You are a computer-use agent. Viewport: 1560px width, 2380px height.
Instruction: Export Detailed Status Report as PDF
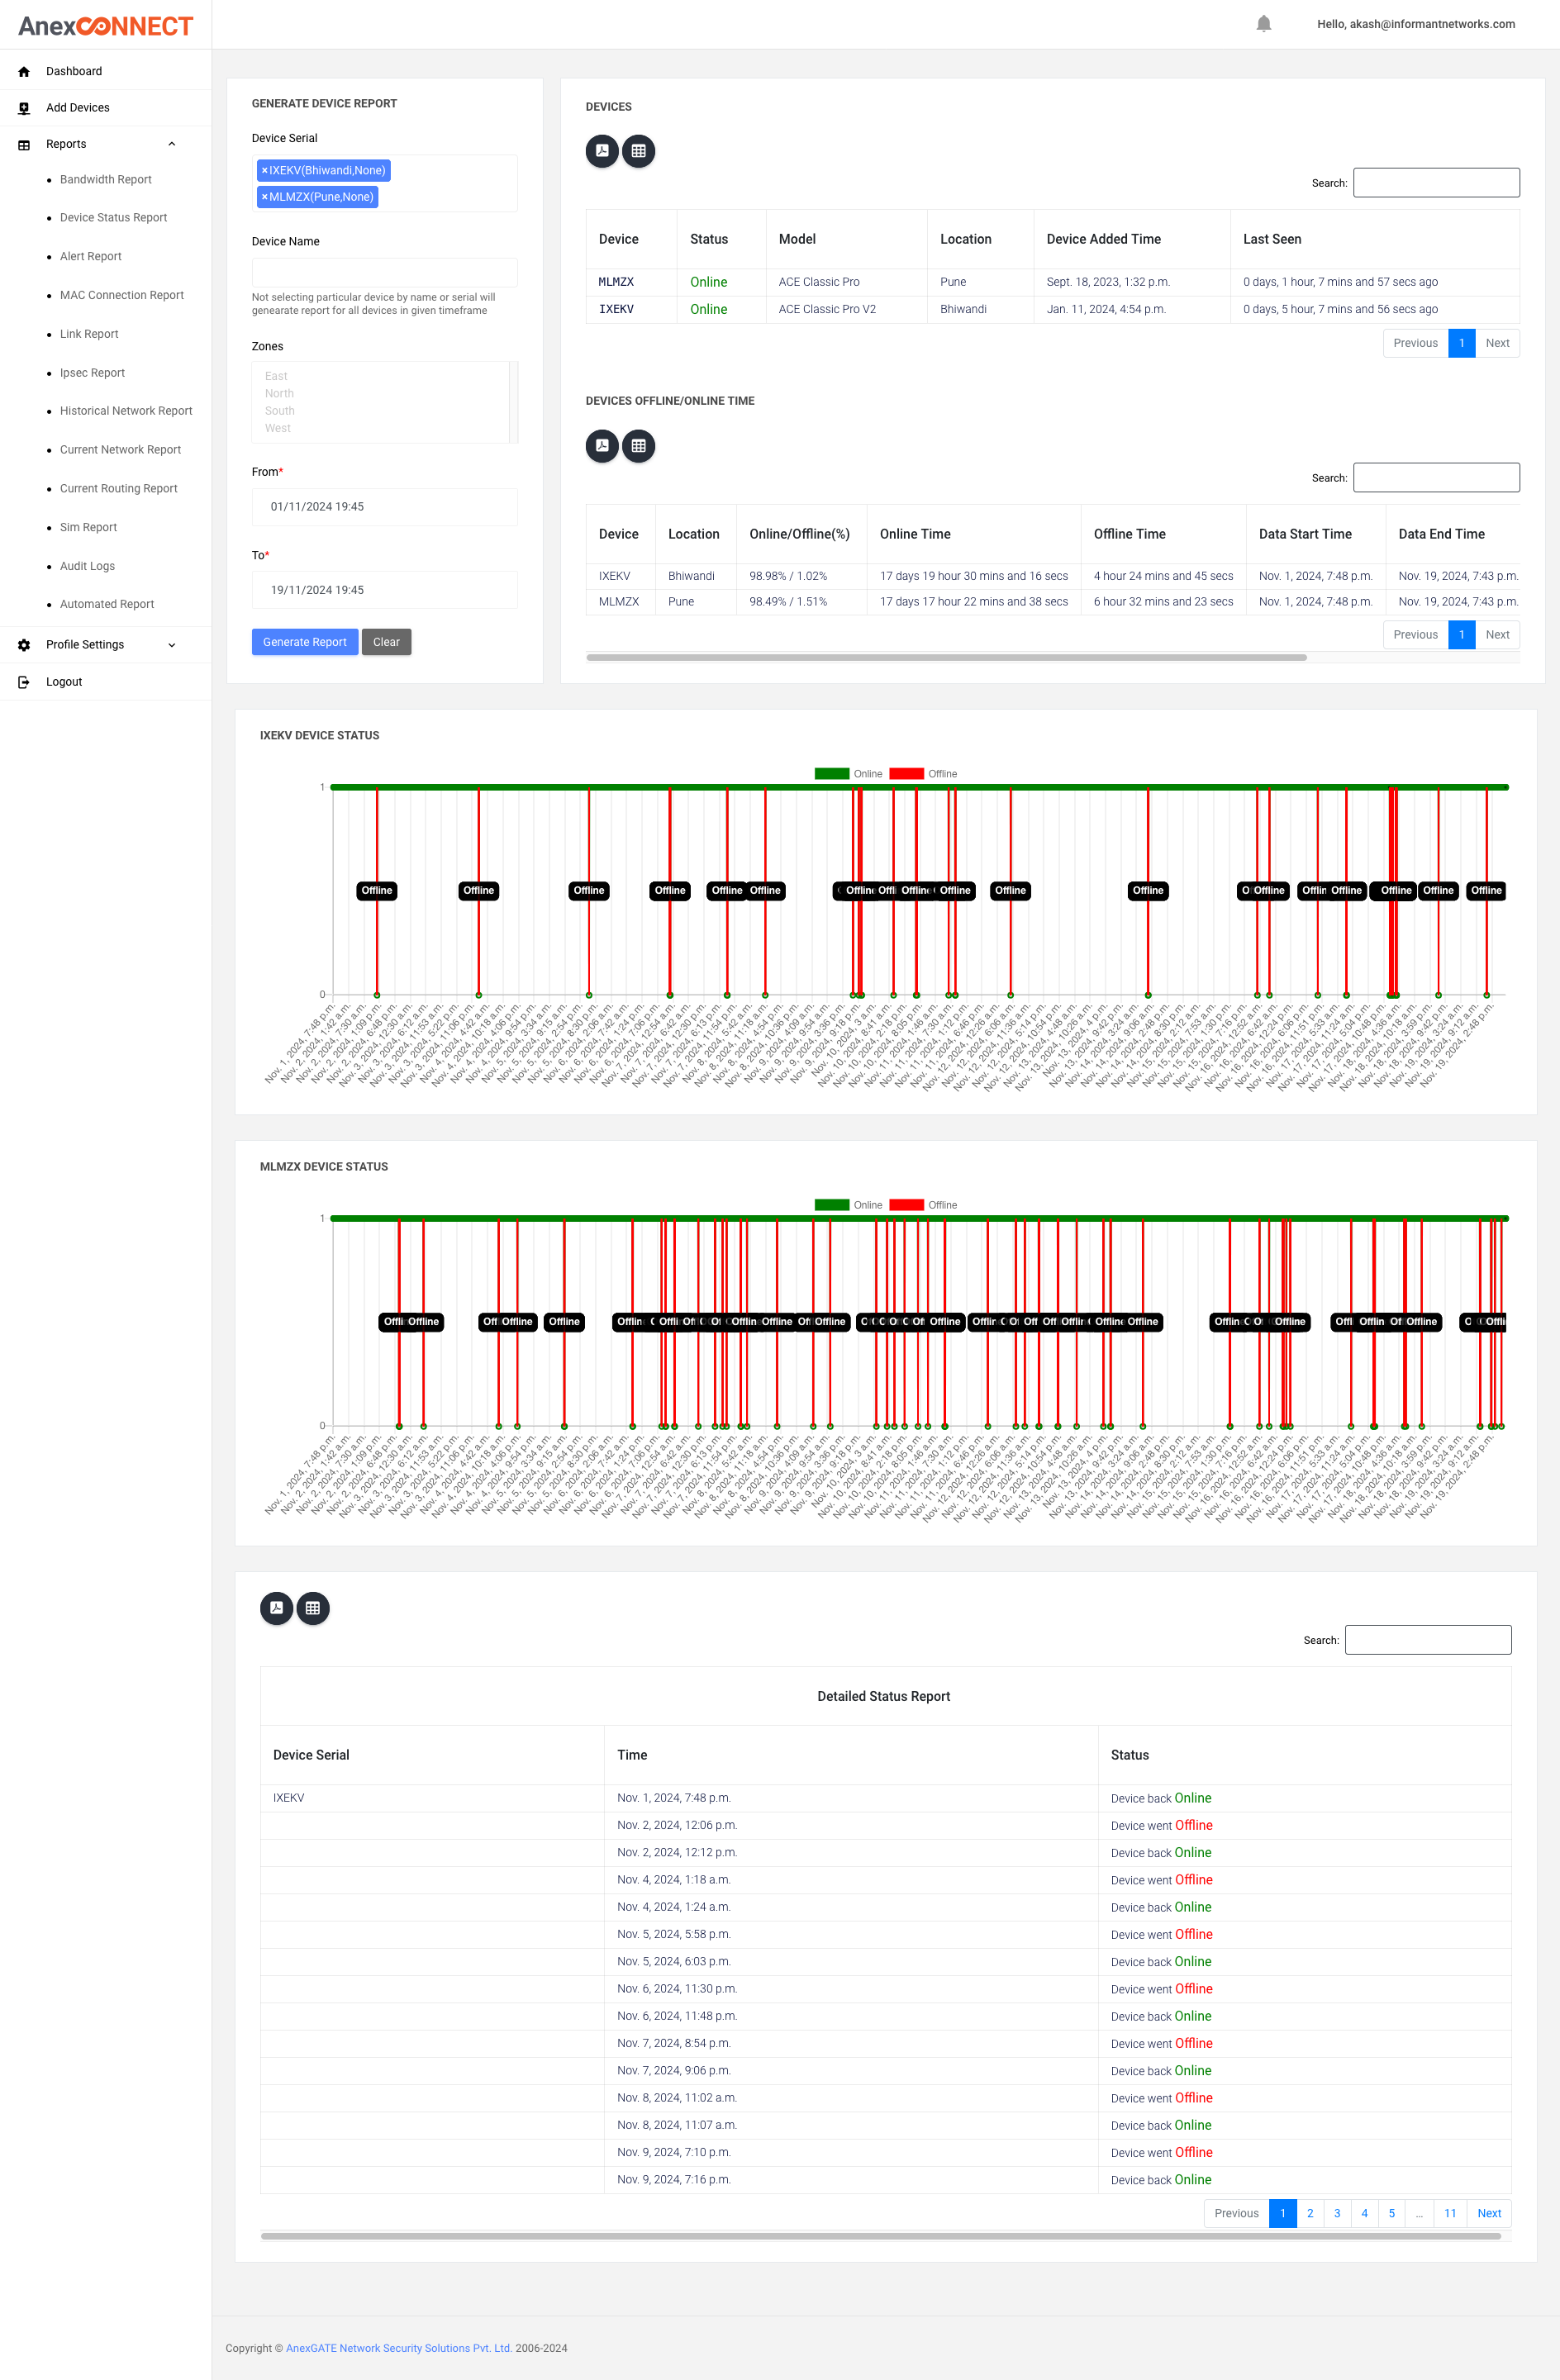click(x=277, y=1608)
